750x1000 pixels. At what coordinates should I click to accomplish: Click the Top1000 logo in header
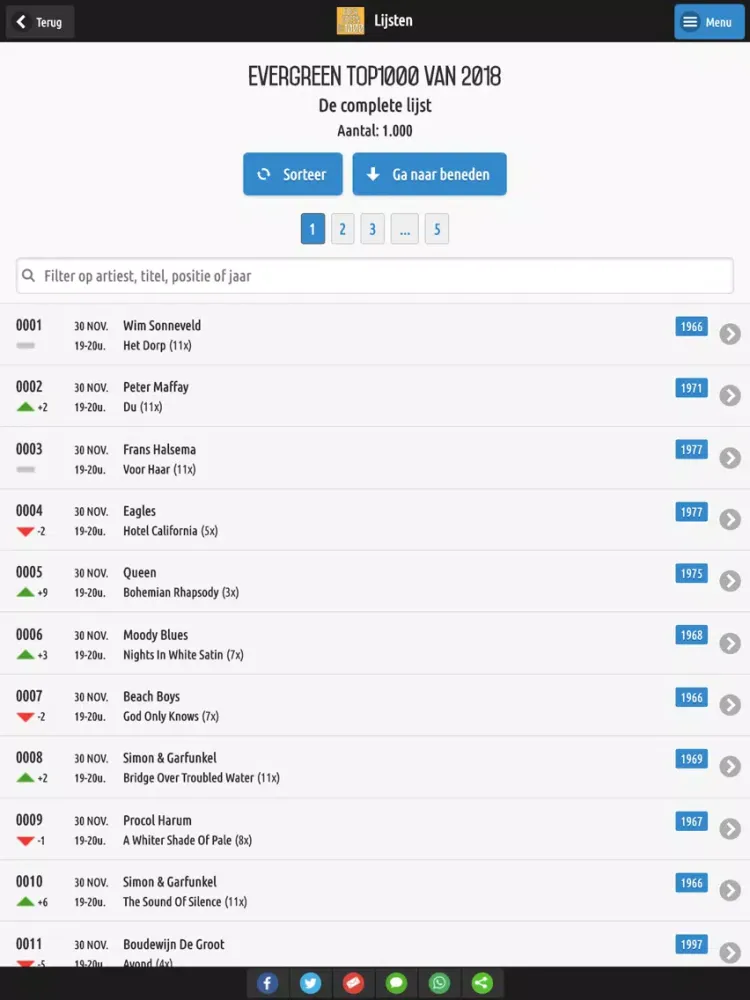coord(350,21)
